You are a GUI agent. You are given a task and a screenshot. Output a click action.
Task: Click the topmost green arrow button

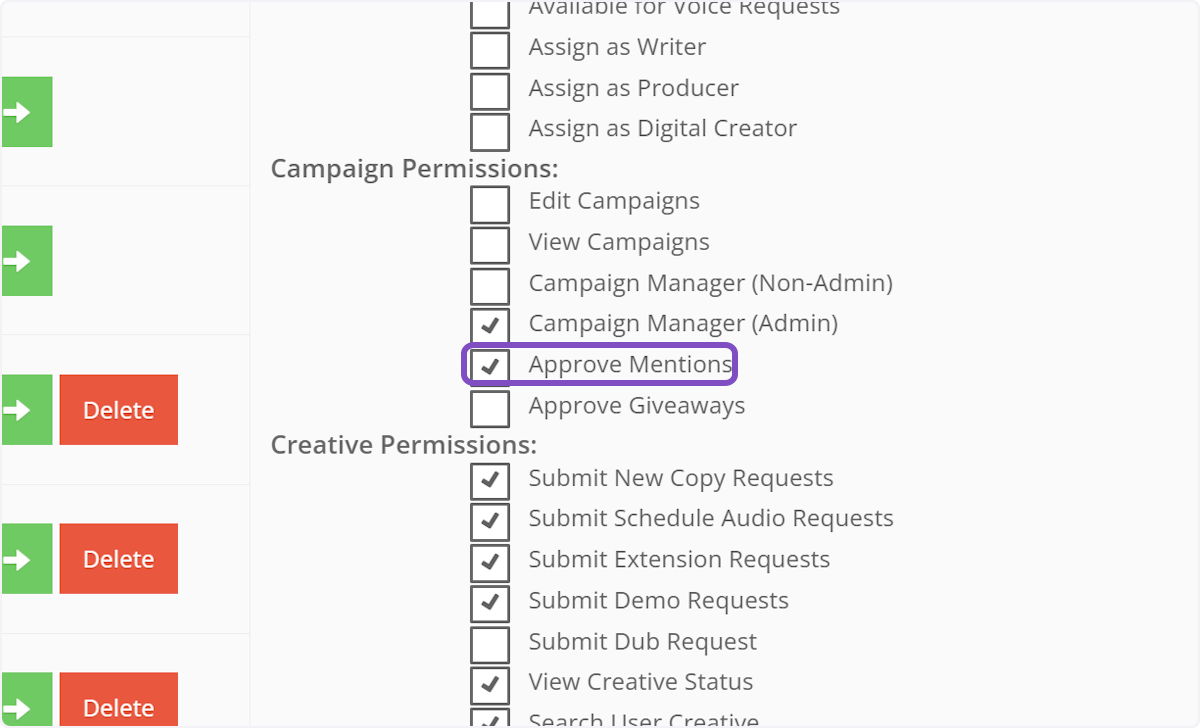[x=26, y=112]
